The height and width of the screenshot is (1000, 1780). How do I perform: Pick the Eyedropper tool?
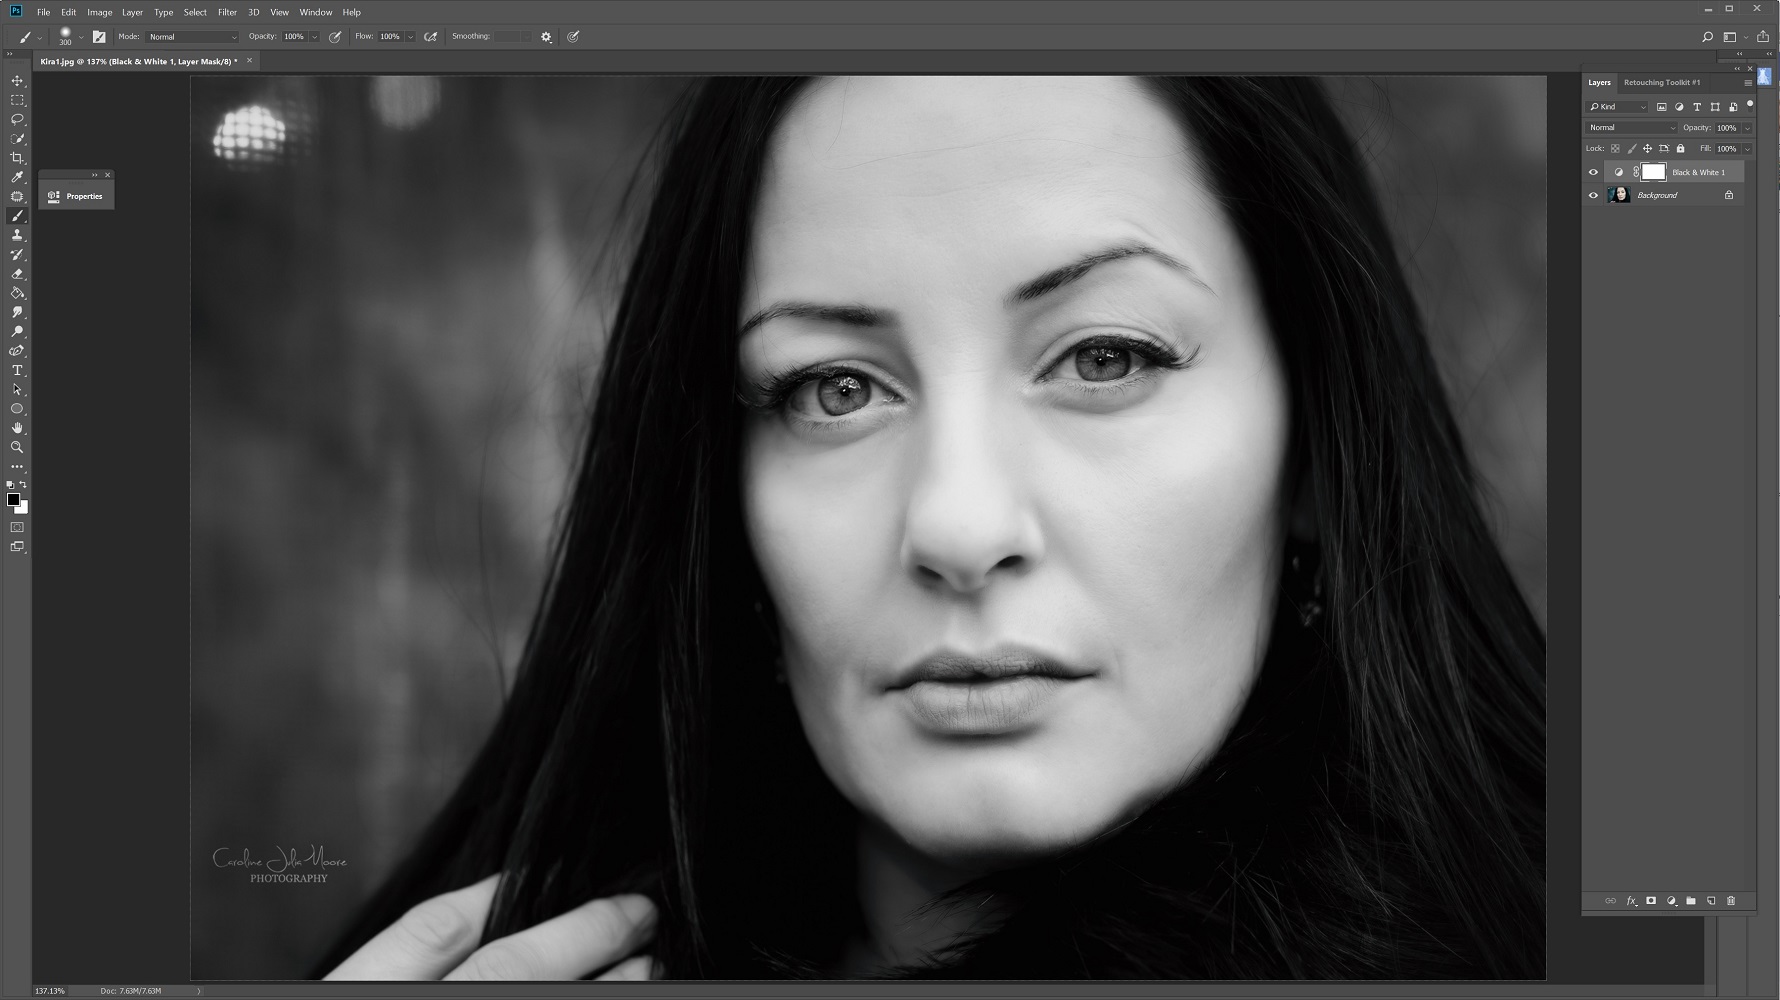tap(17, 178)
